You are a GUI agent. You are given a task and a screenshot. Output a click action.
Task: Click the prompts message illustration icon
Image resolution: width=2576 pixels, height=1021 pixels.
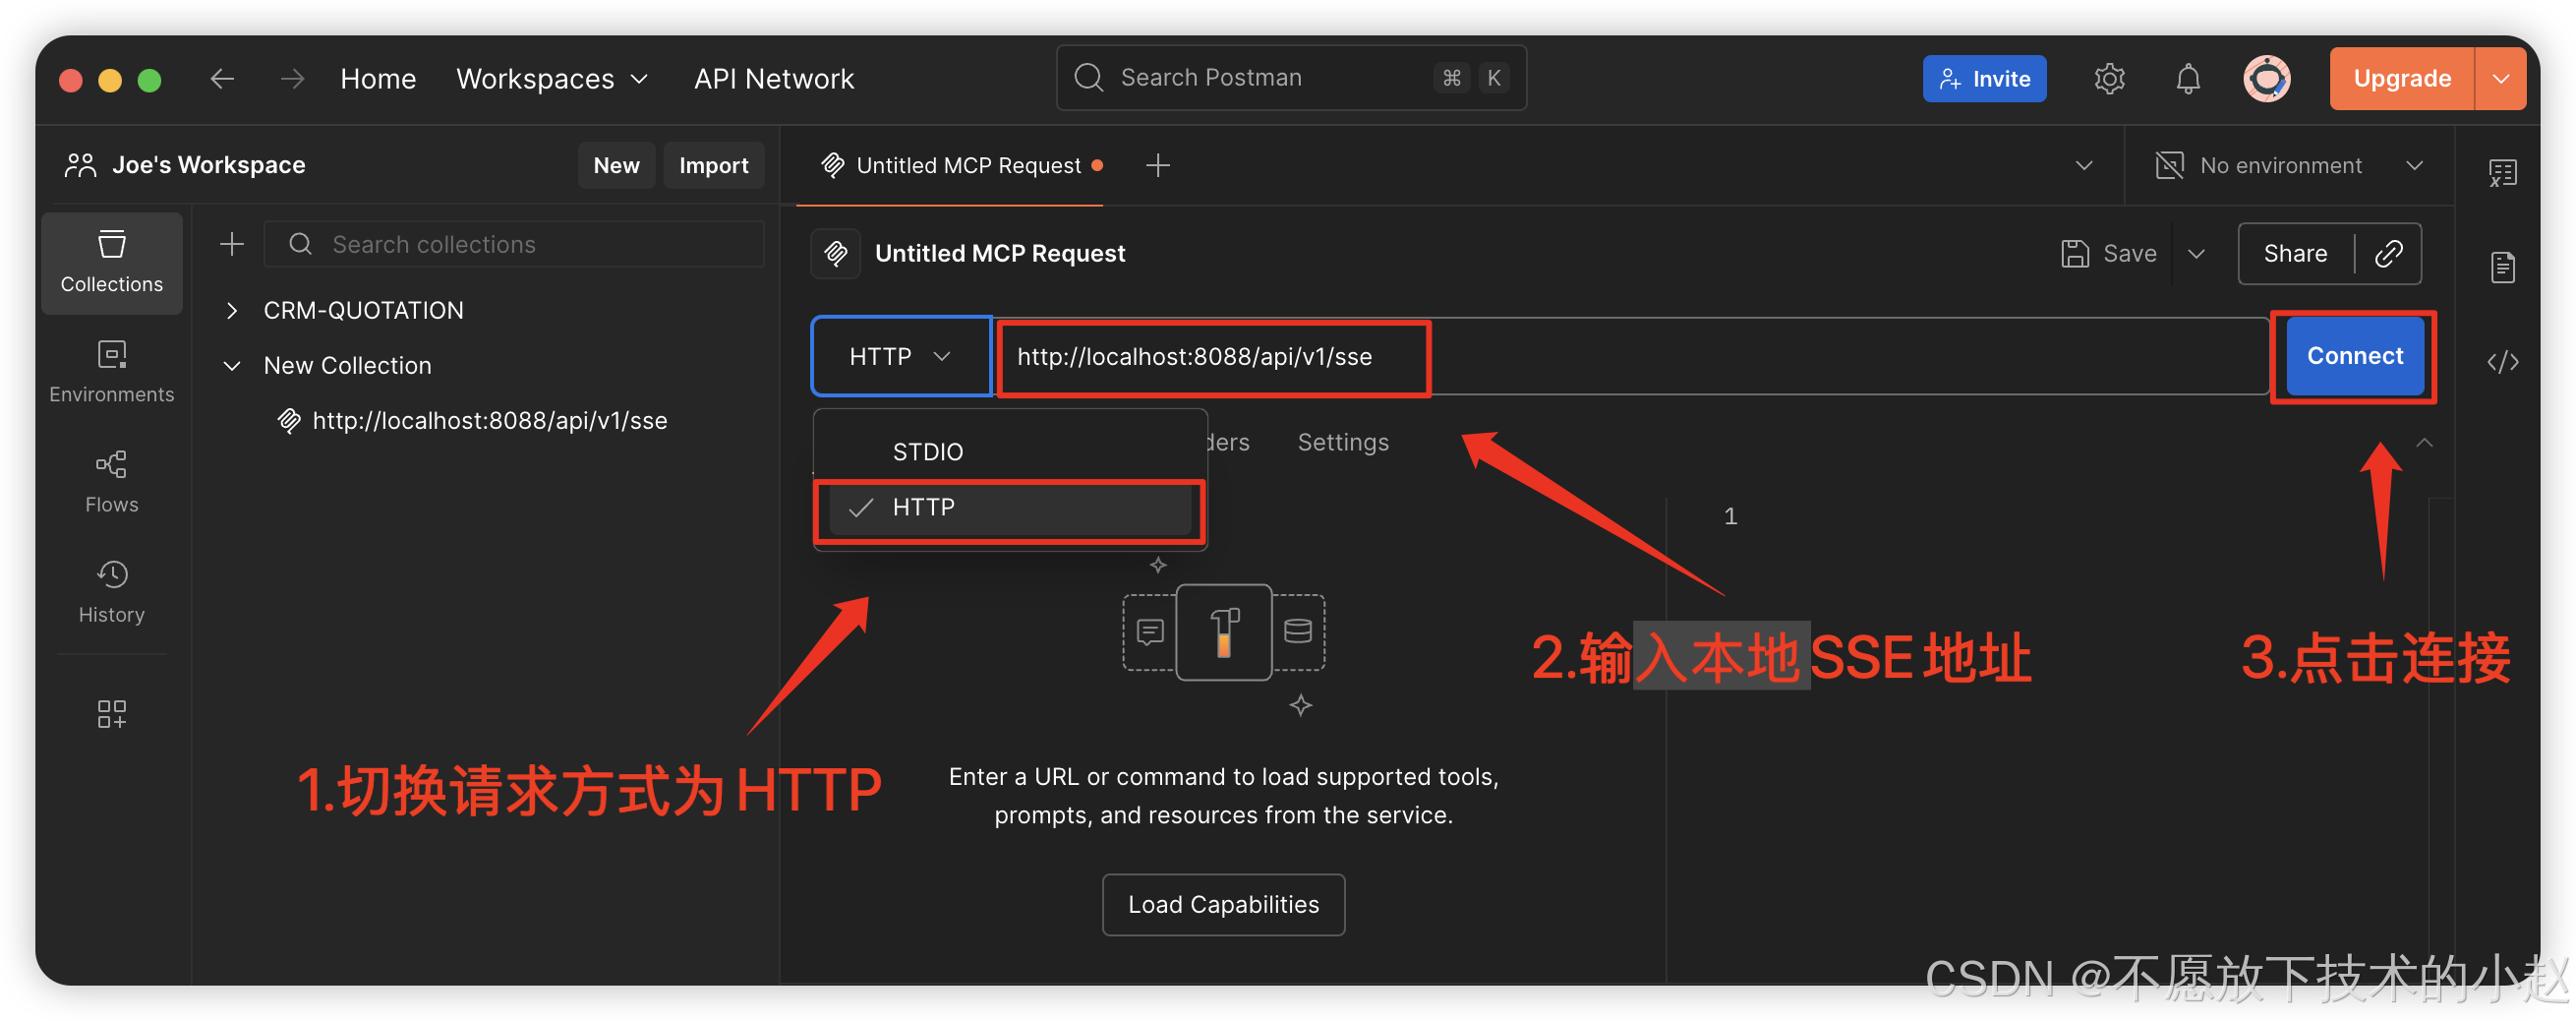1150,632
